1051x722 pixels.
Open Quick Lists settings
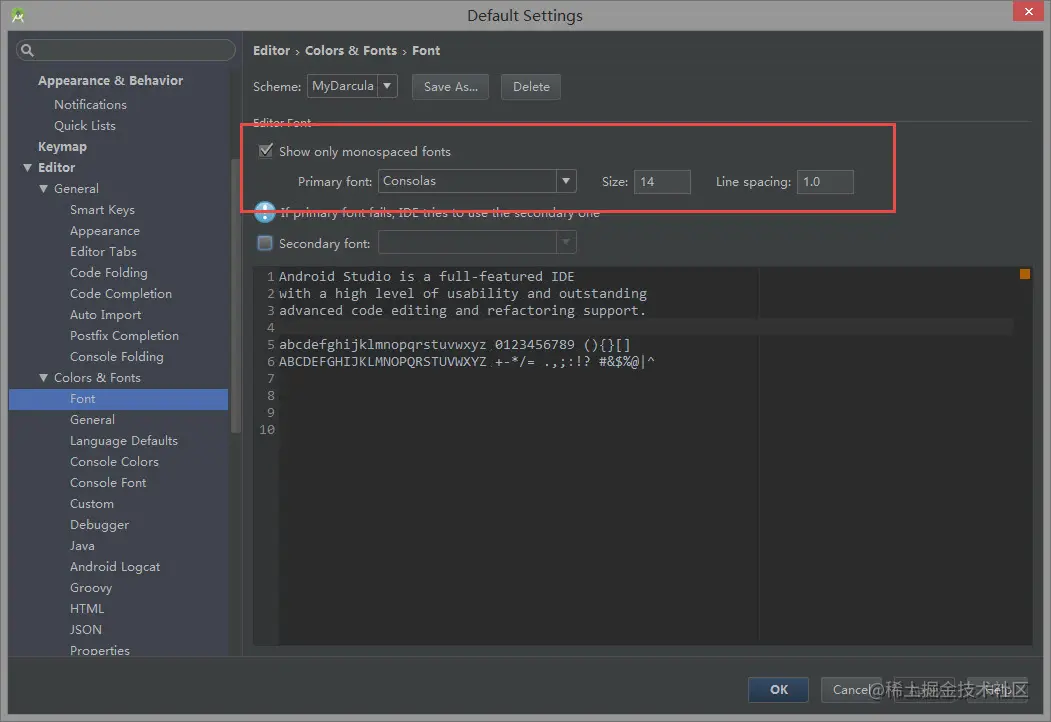pyautogui.click(x=85, y=125)
